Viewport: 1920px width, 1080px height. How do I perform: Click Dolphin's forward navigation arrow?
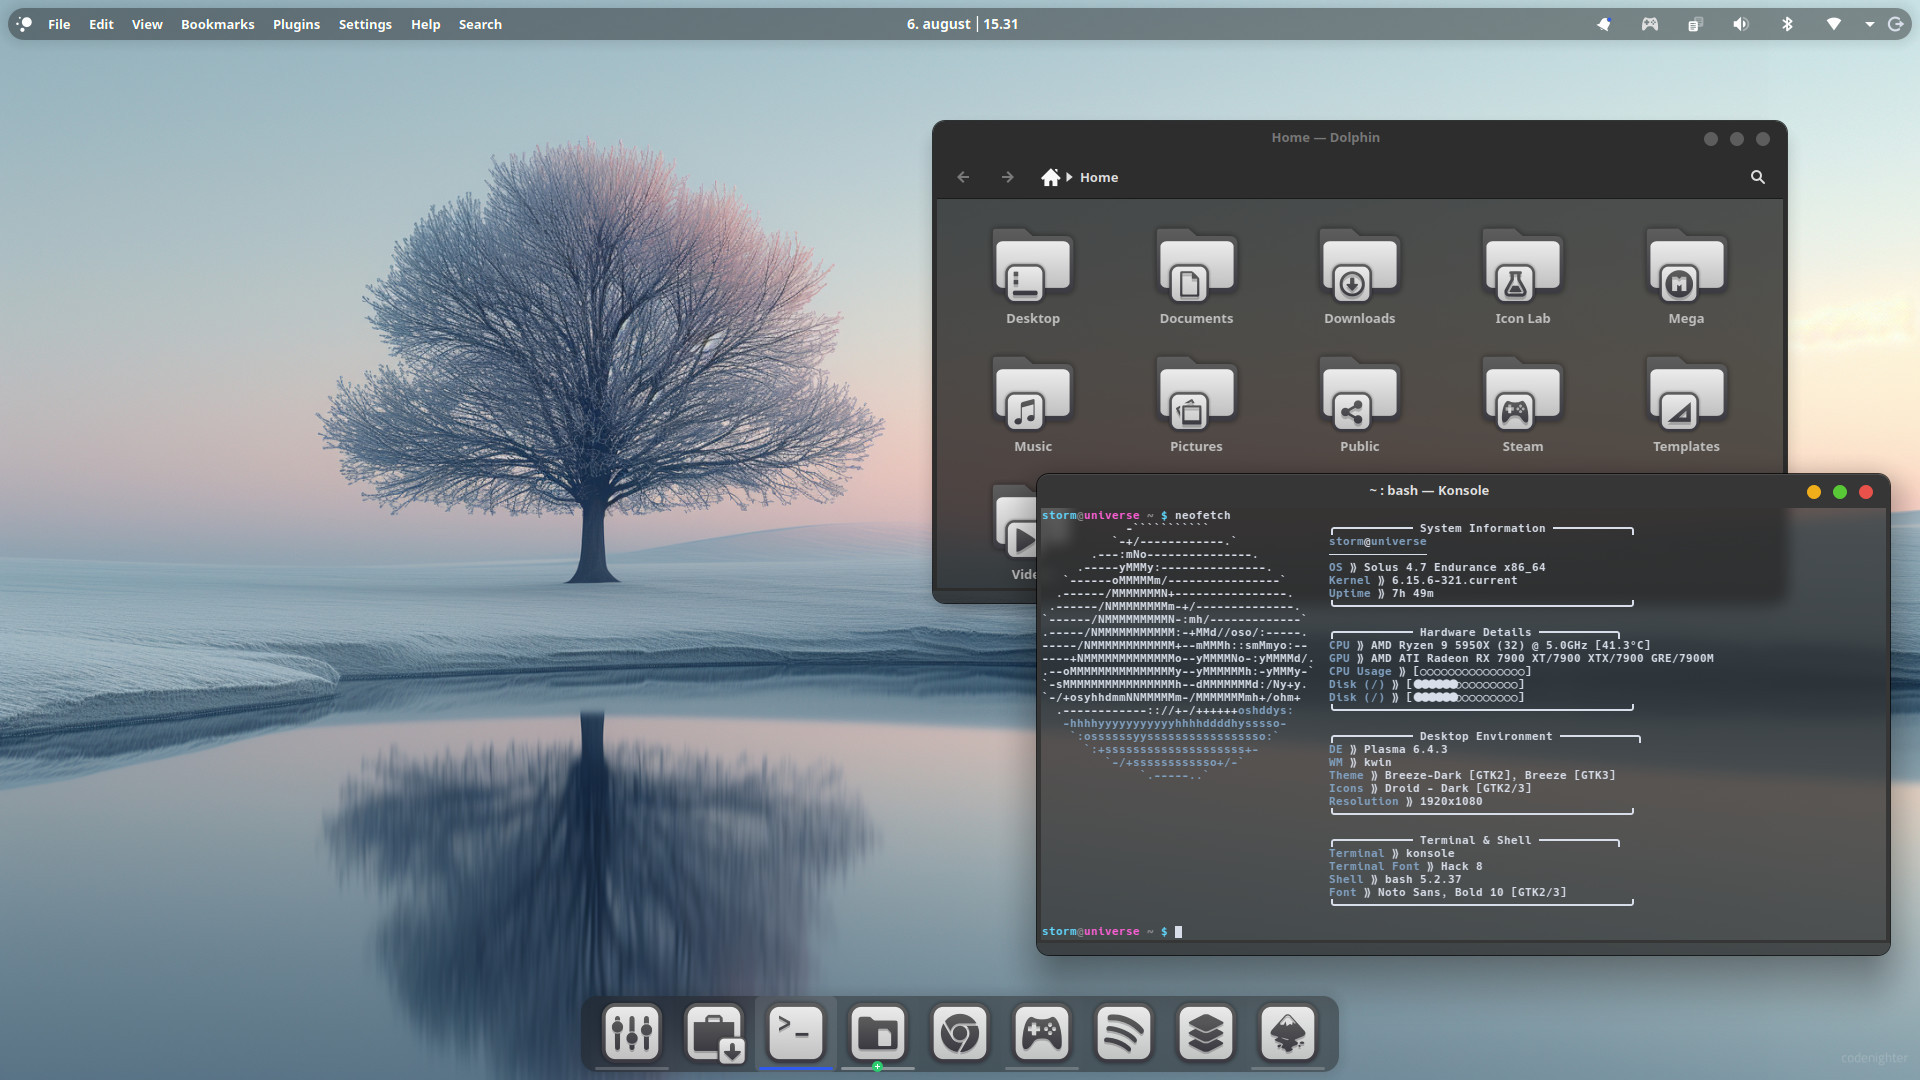click(1007, 177)
